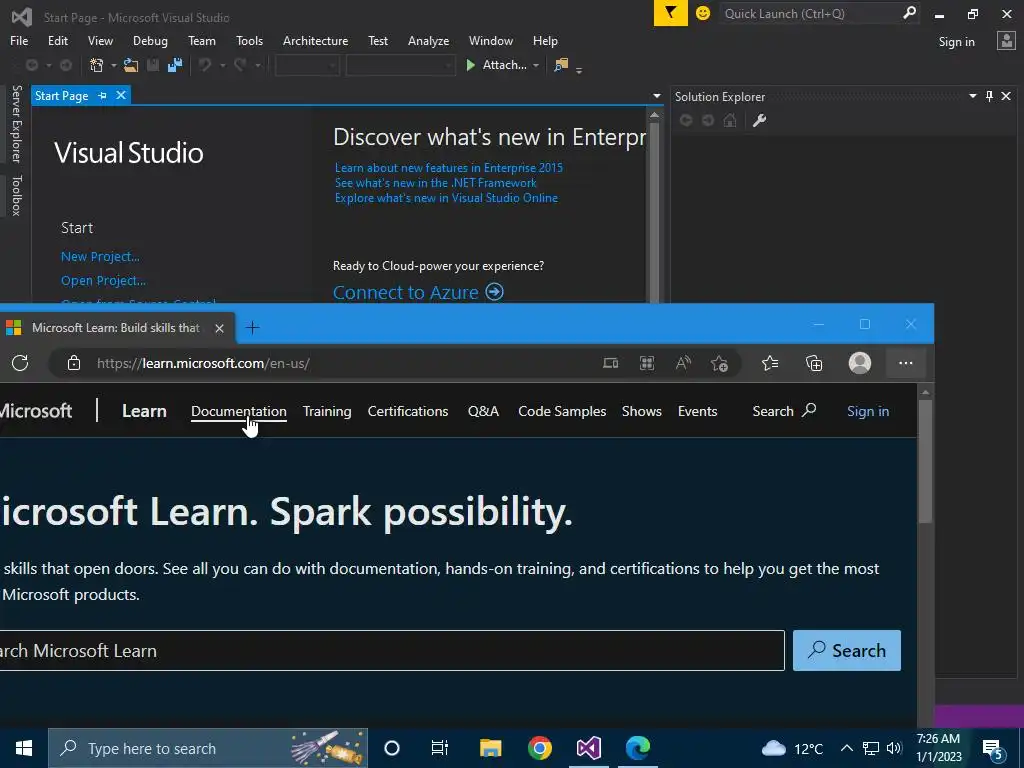Open Edge Settings and more menu

click(905, 363)
